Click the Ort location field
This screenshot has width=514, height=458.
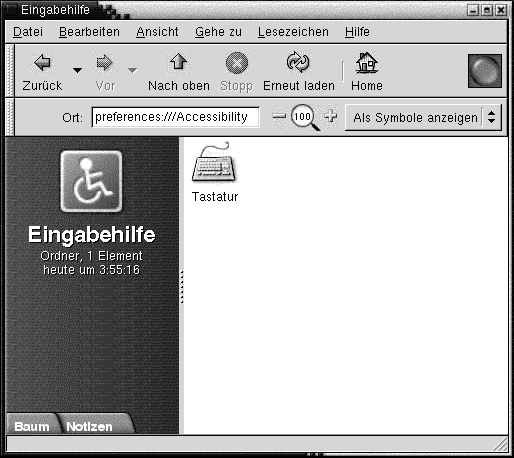pos(176,117)
